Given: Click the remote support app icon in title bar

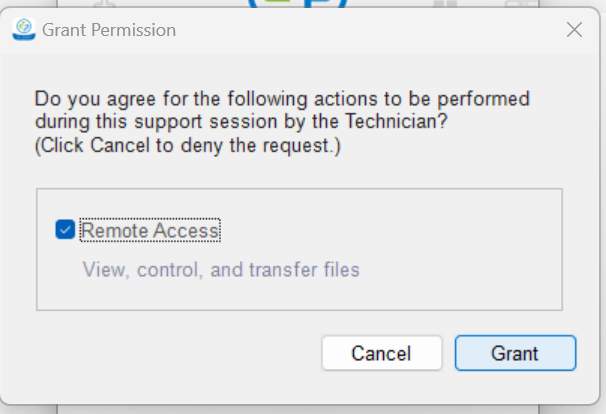Looking at the screenshot, I should pos(24,29).
